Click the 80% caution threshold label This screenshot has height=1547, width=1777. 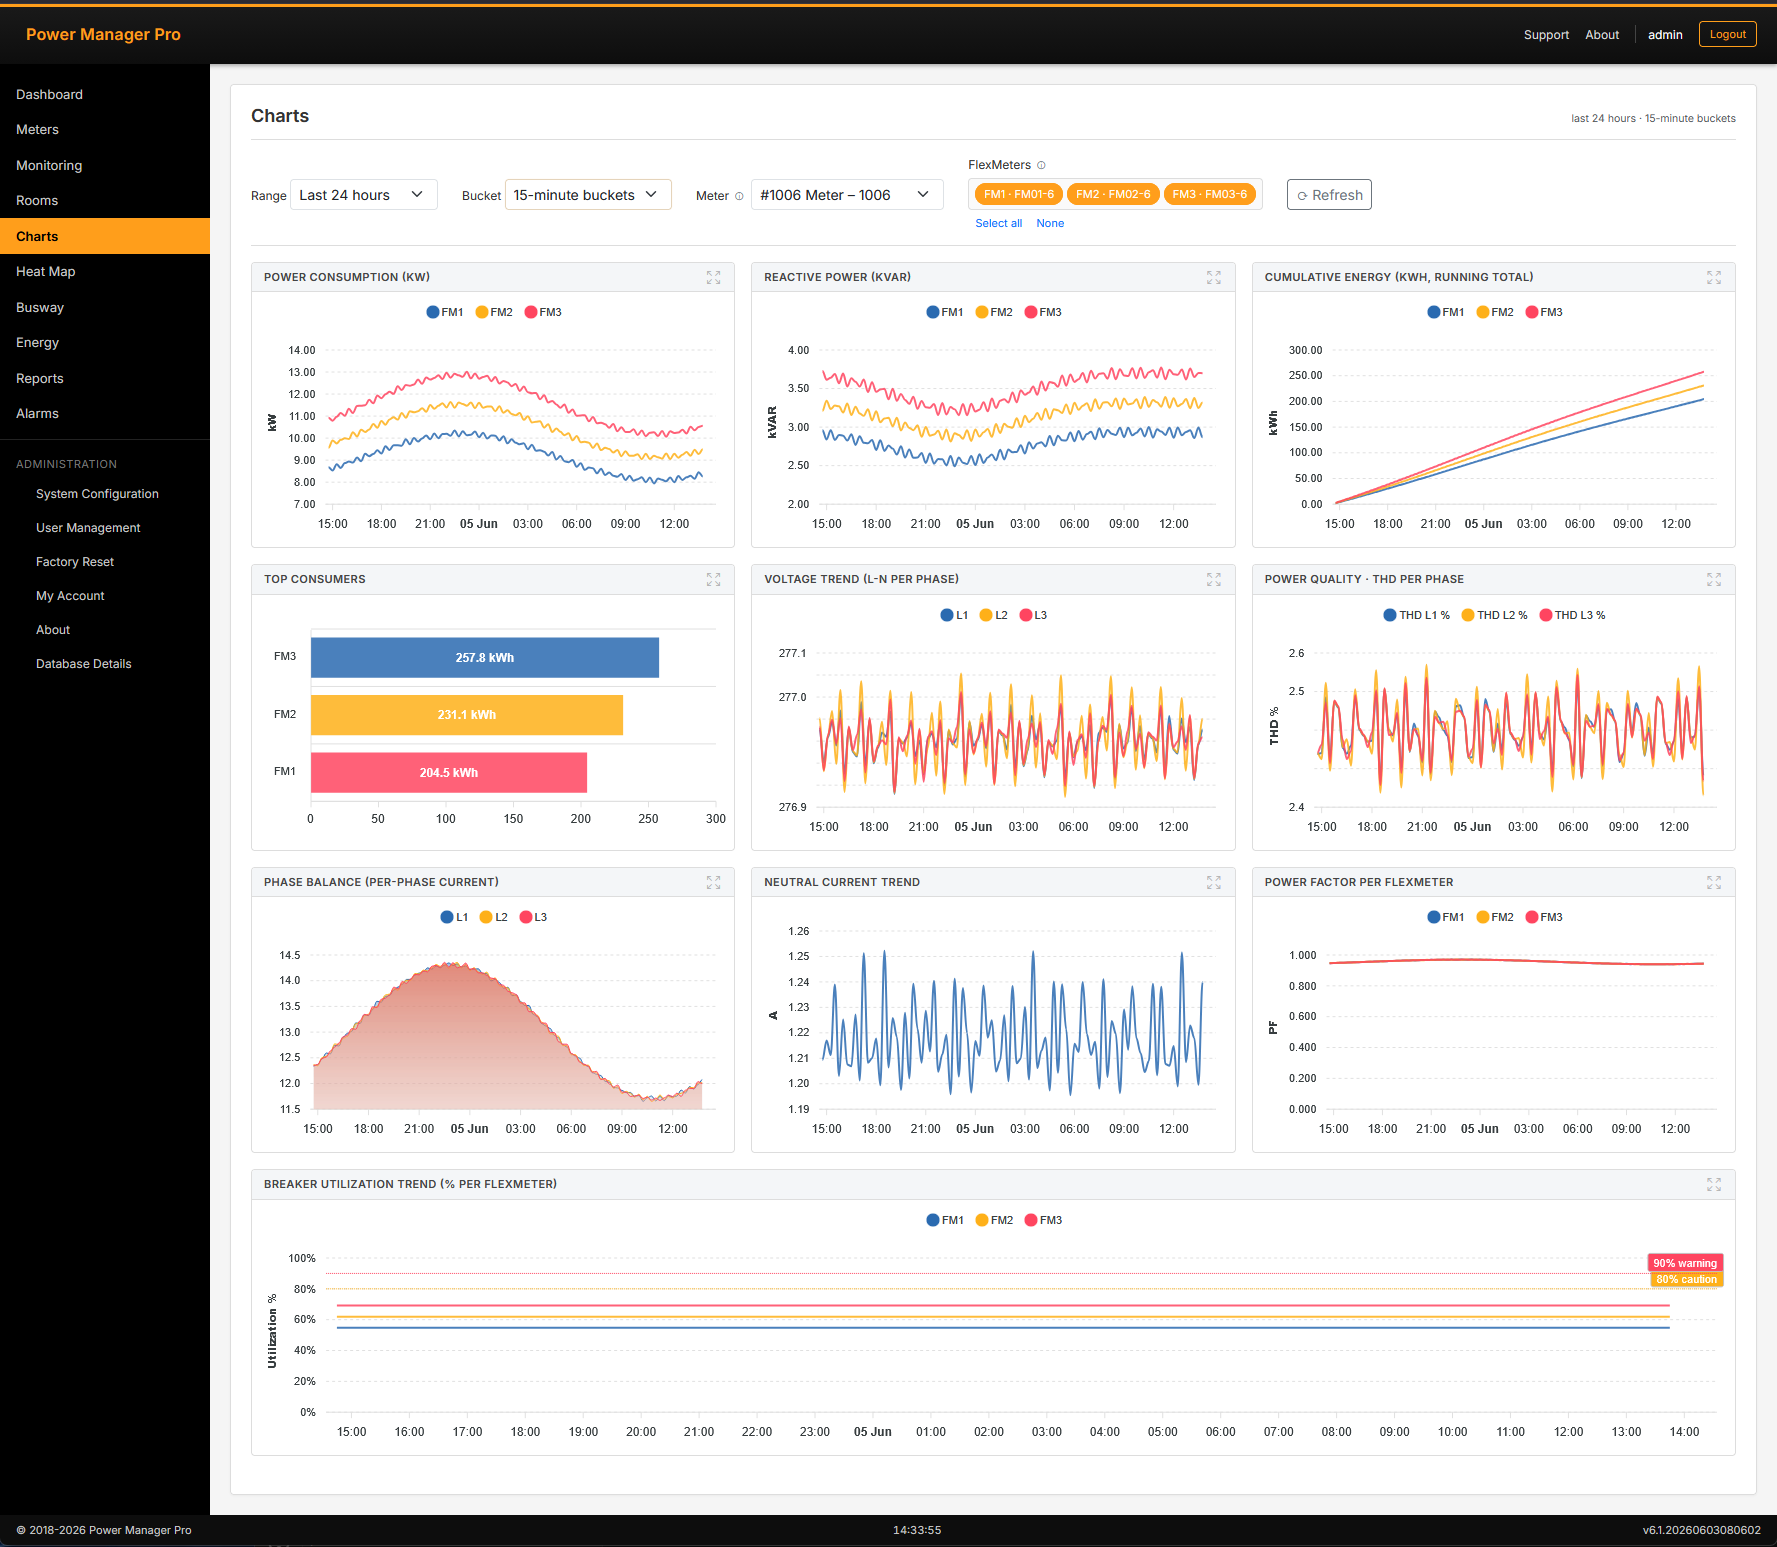point(1686,1279)
